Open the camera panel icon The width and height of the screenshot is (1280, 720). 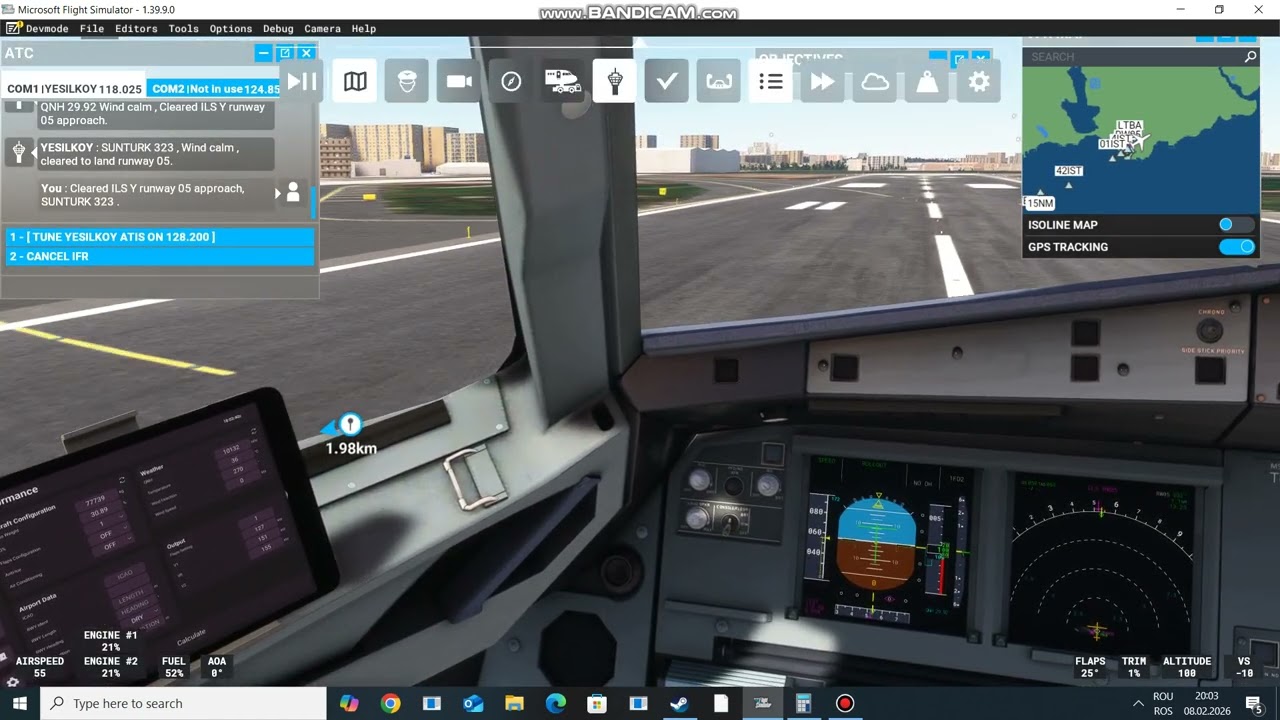459,81
